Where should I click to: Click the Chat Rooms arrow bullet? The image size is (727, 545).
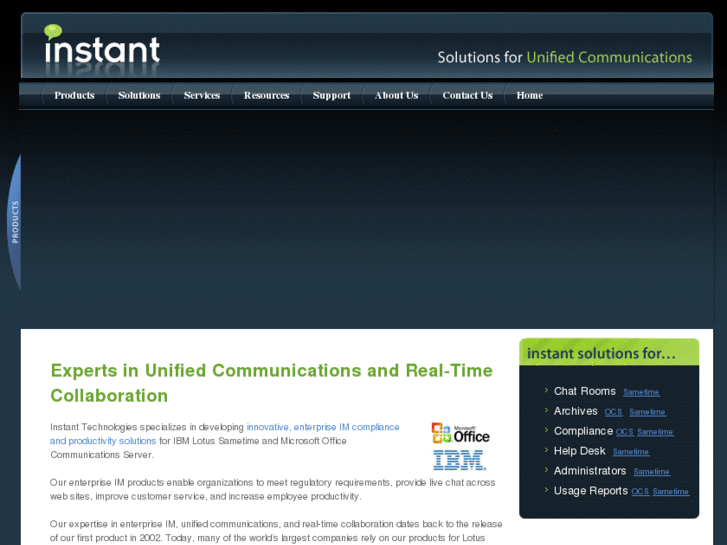coord(546,390)
